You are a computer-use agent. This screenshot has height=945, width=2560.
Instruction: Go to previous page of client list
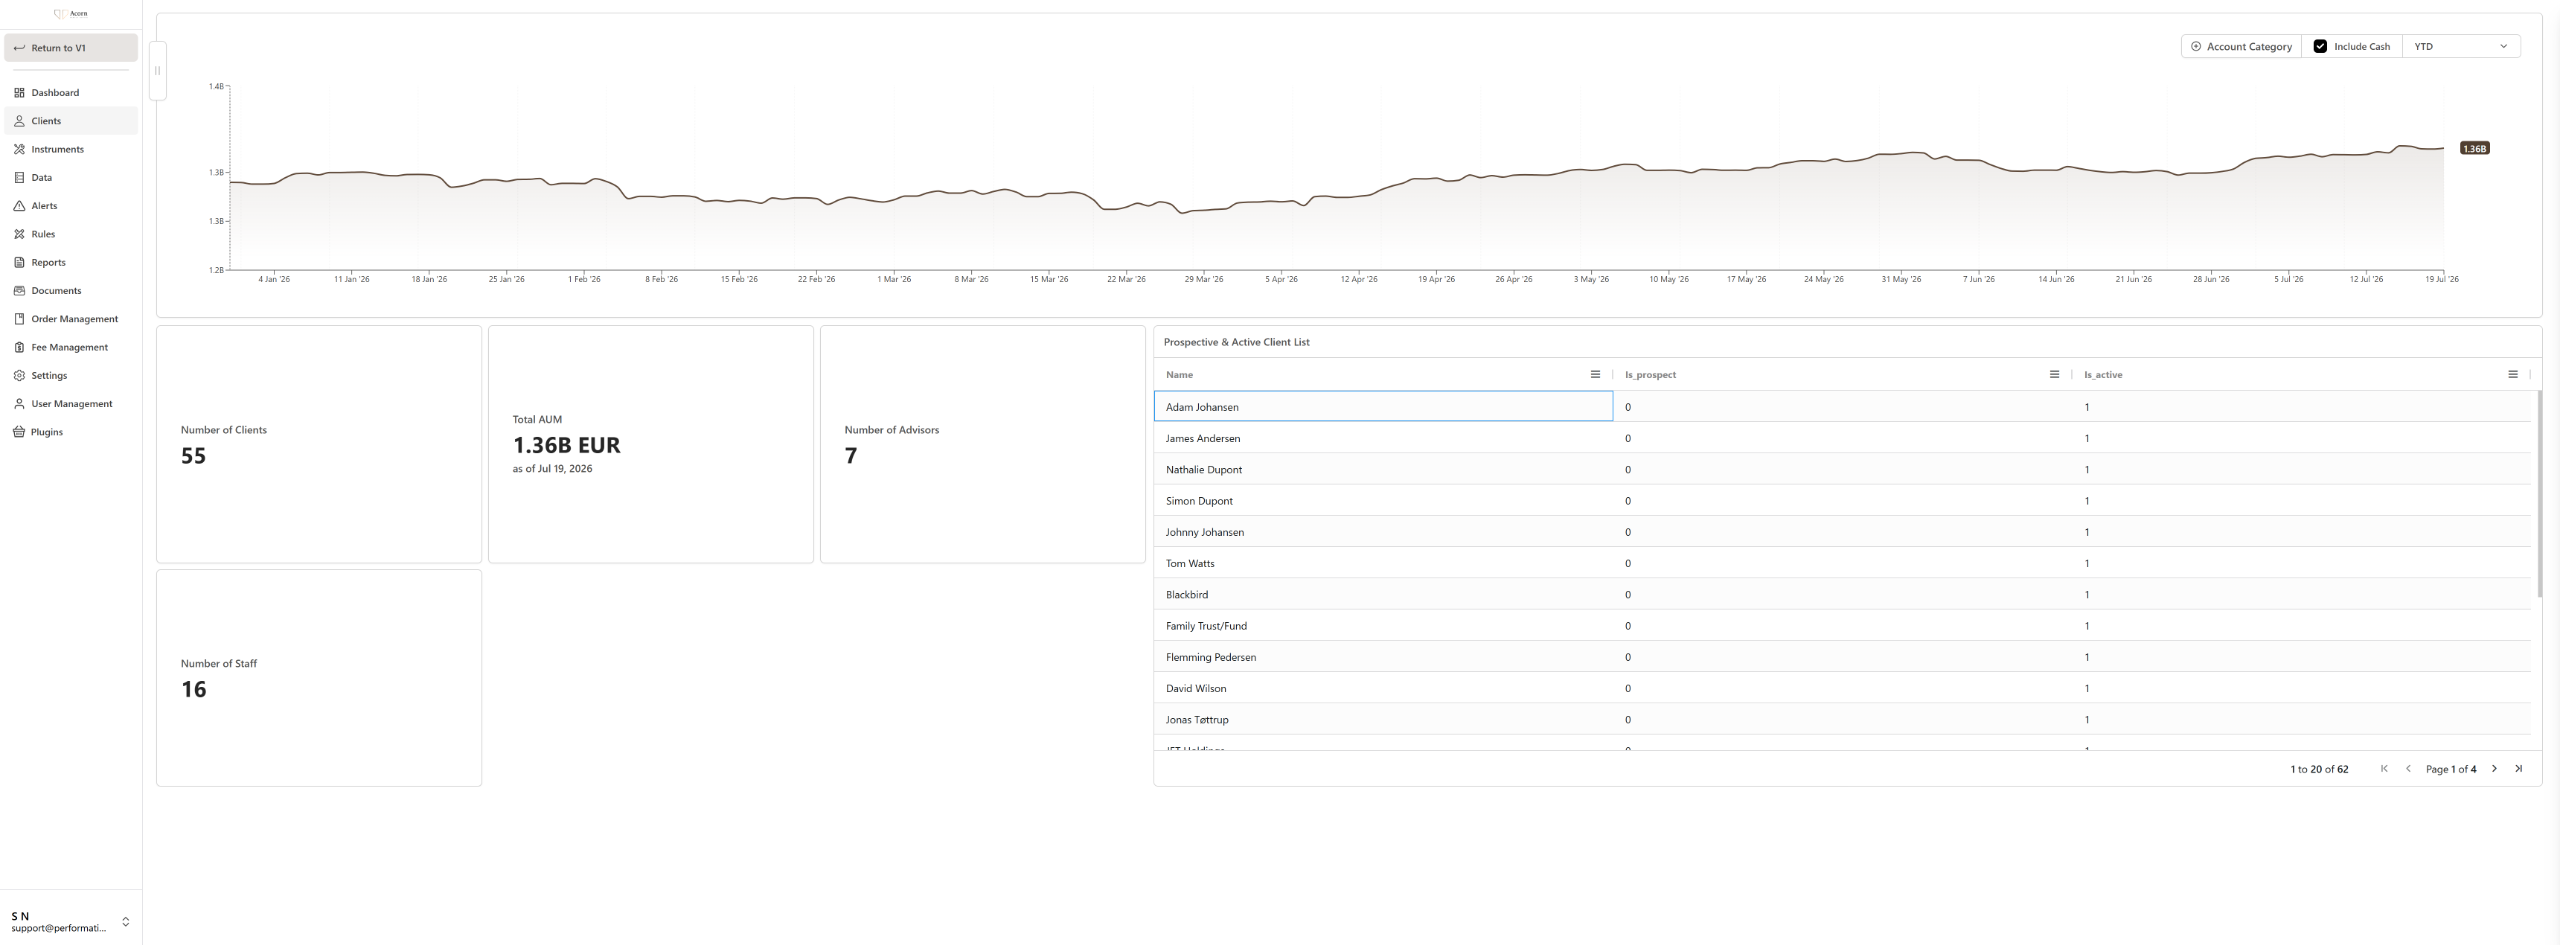(2408, 769)
